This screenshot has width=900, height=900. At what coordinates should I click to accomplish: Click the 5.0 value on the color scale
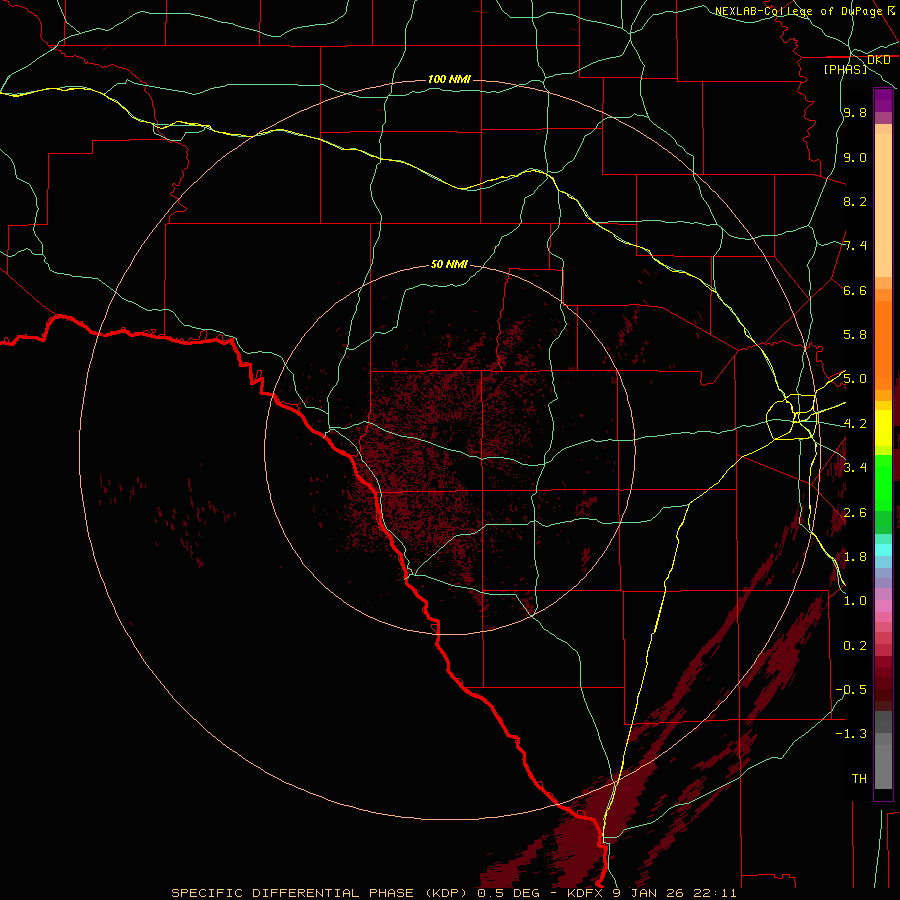coord(855,379)
